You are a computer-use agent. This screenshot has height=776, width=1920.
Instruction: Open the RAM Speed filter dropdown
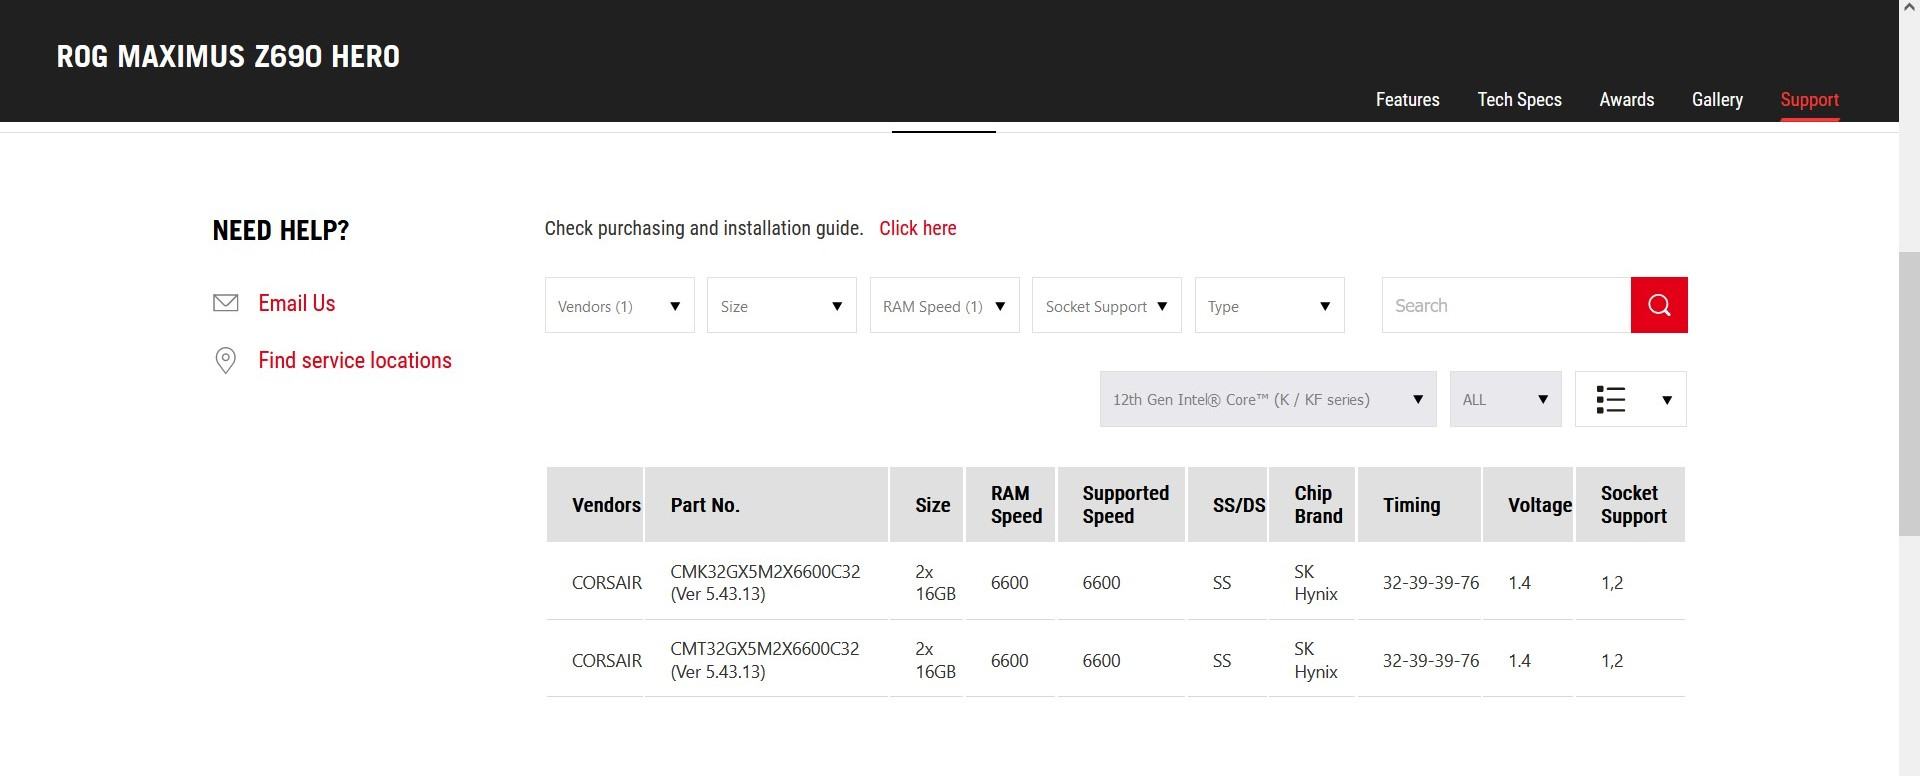[944, 306]
